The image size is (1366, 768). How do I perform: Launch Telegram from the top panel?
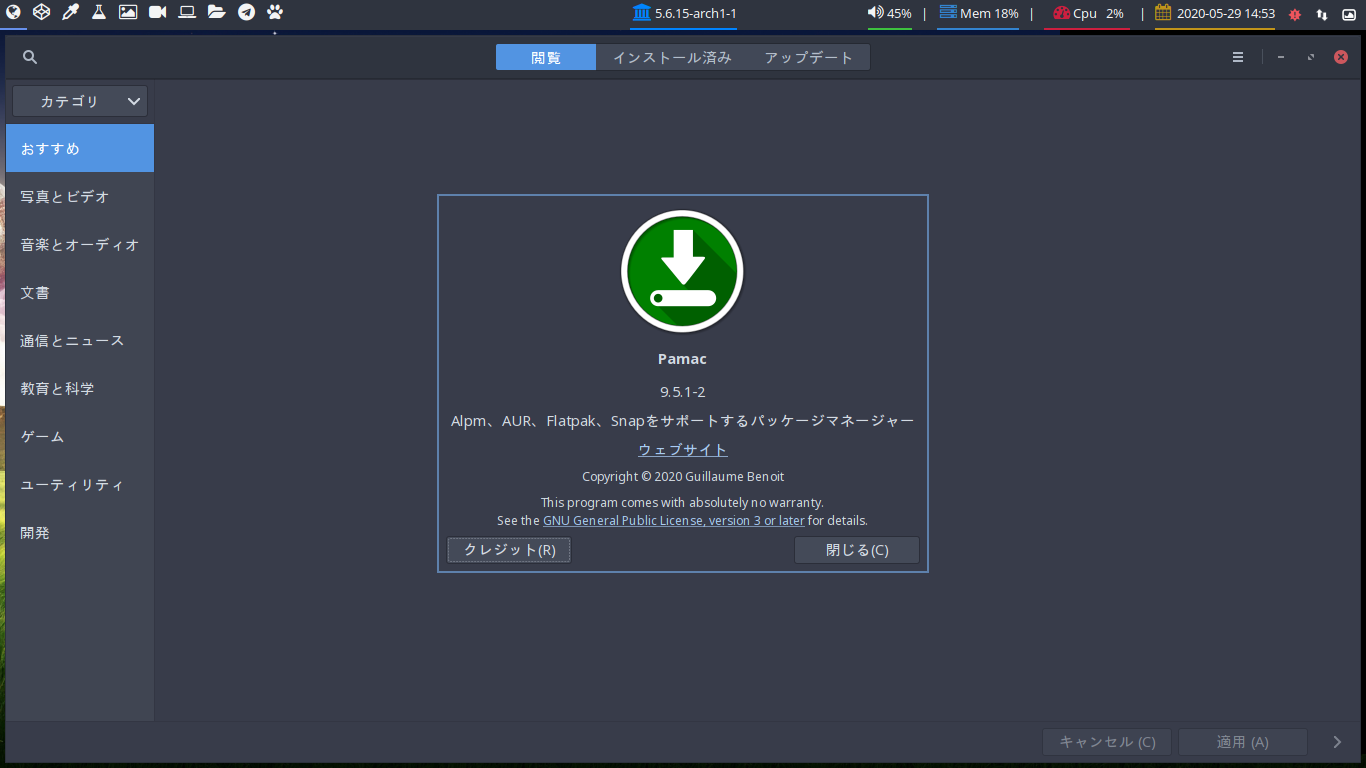click(x=246, y=12)
